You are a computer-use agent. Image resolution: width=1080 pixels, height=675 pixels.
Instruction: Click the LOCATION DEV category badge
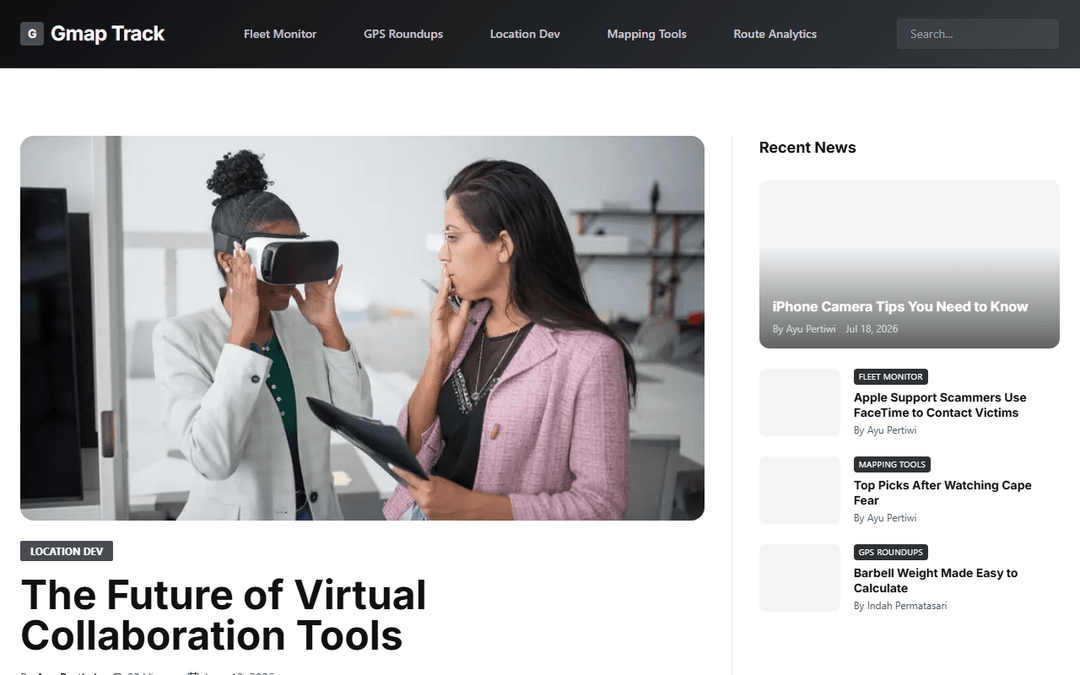click(66, 551)
